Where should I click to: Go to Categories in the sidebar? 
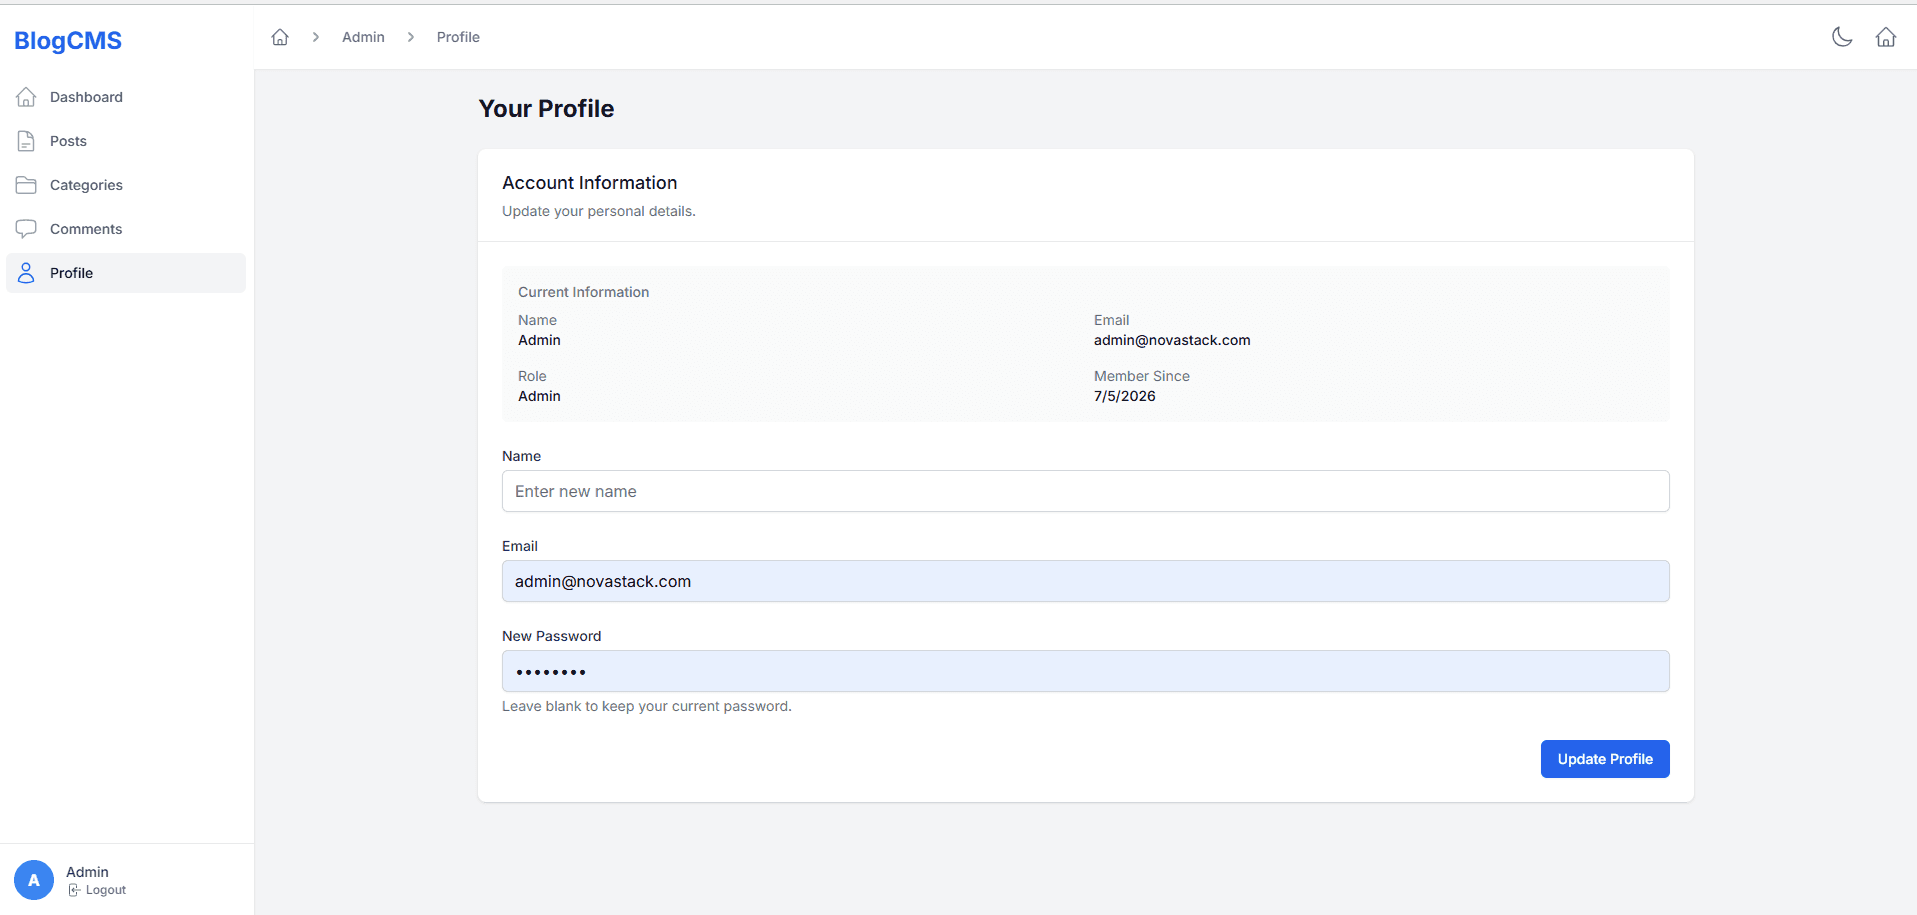[126, 185]
